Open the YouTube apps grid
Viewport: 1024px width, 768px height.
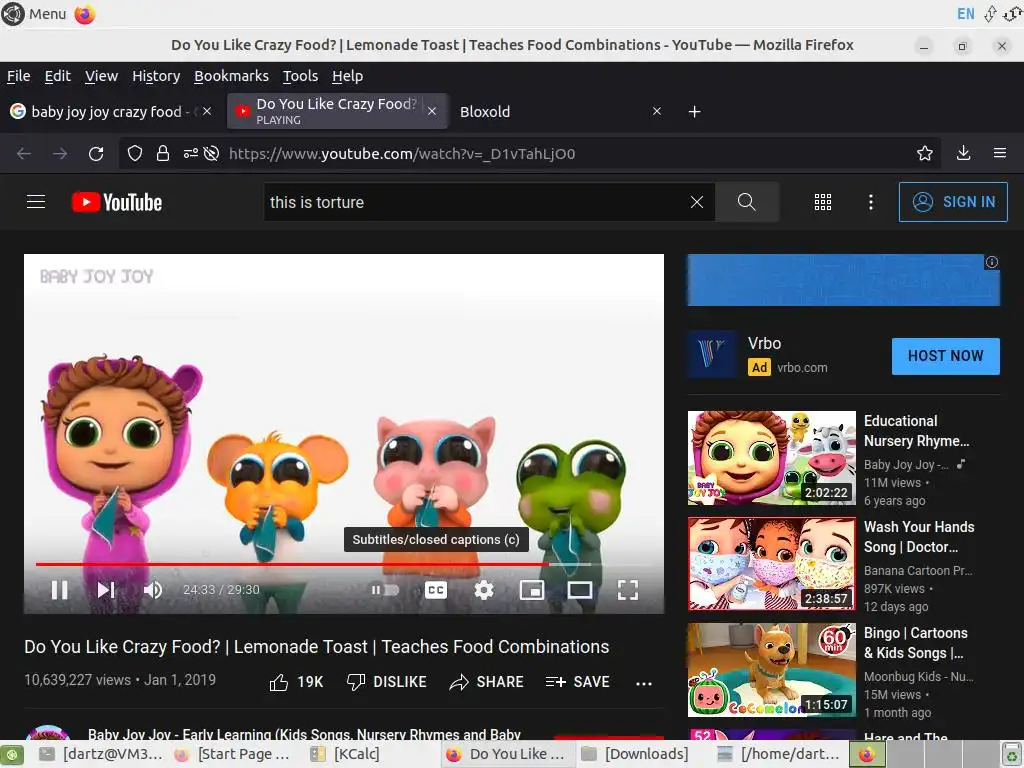(823, 202)
